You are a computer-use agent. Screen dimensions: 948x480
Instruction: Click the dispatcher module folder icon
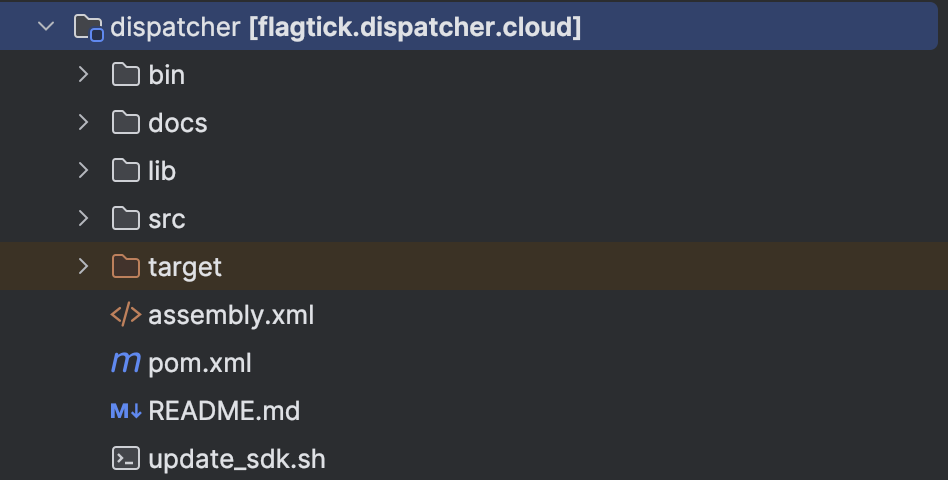coord(89,27)
